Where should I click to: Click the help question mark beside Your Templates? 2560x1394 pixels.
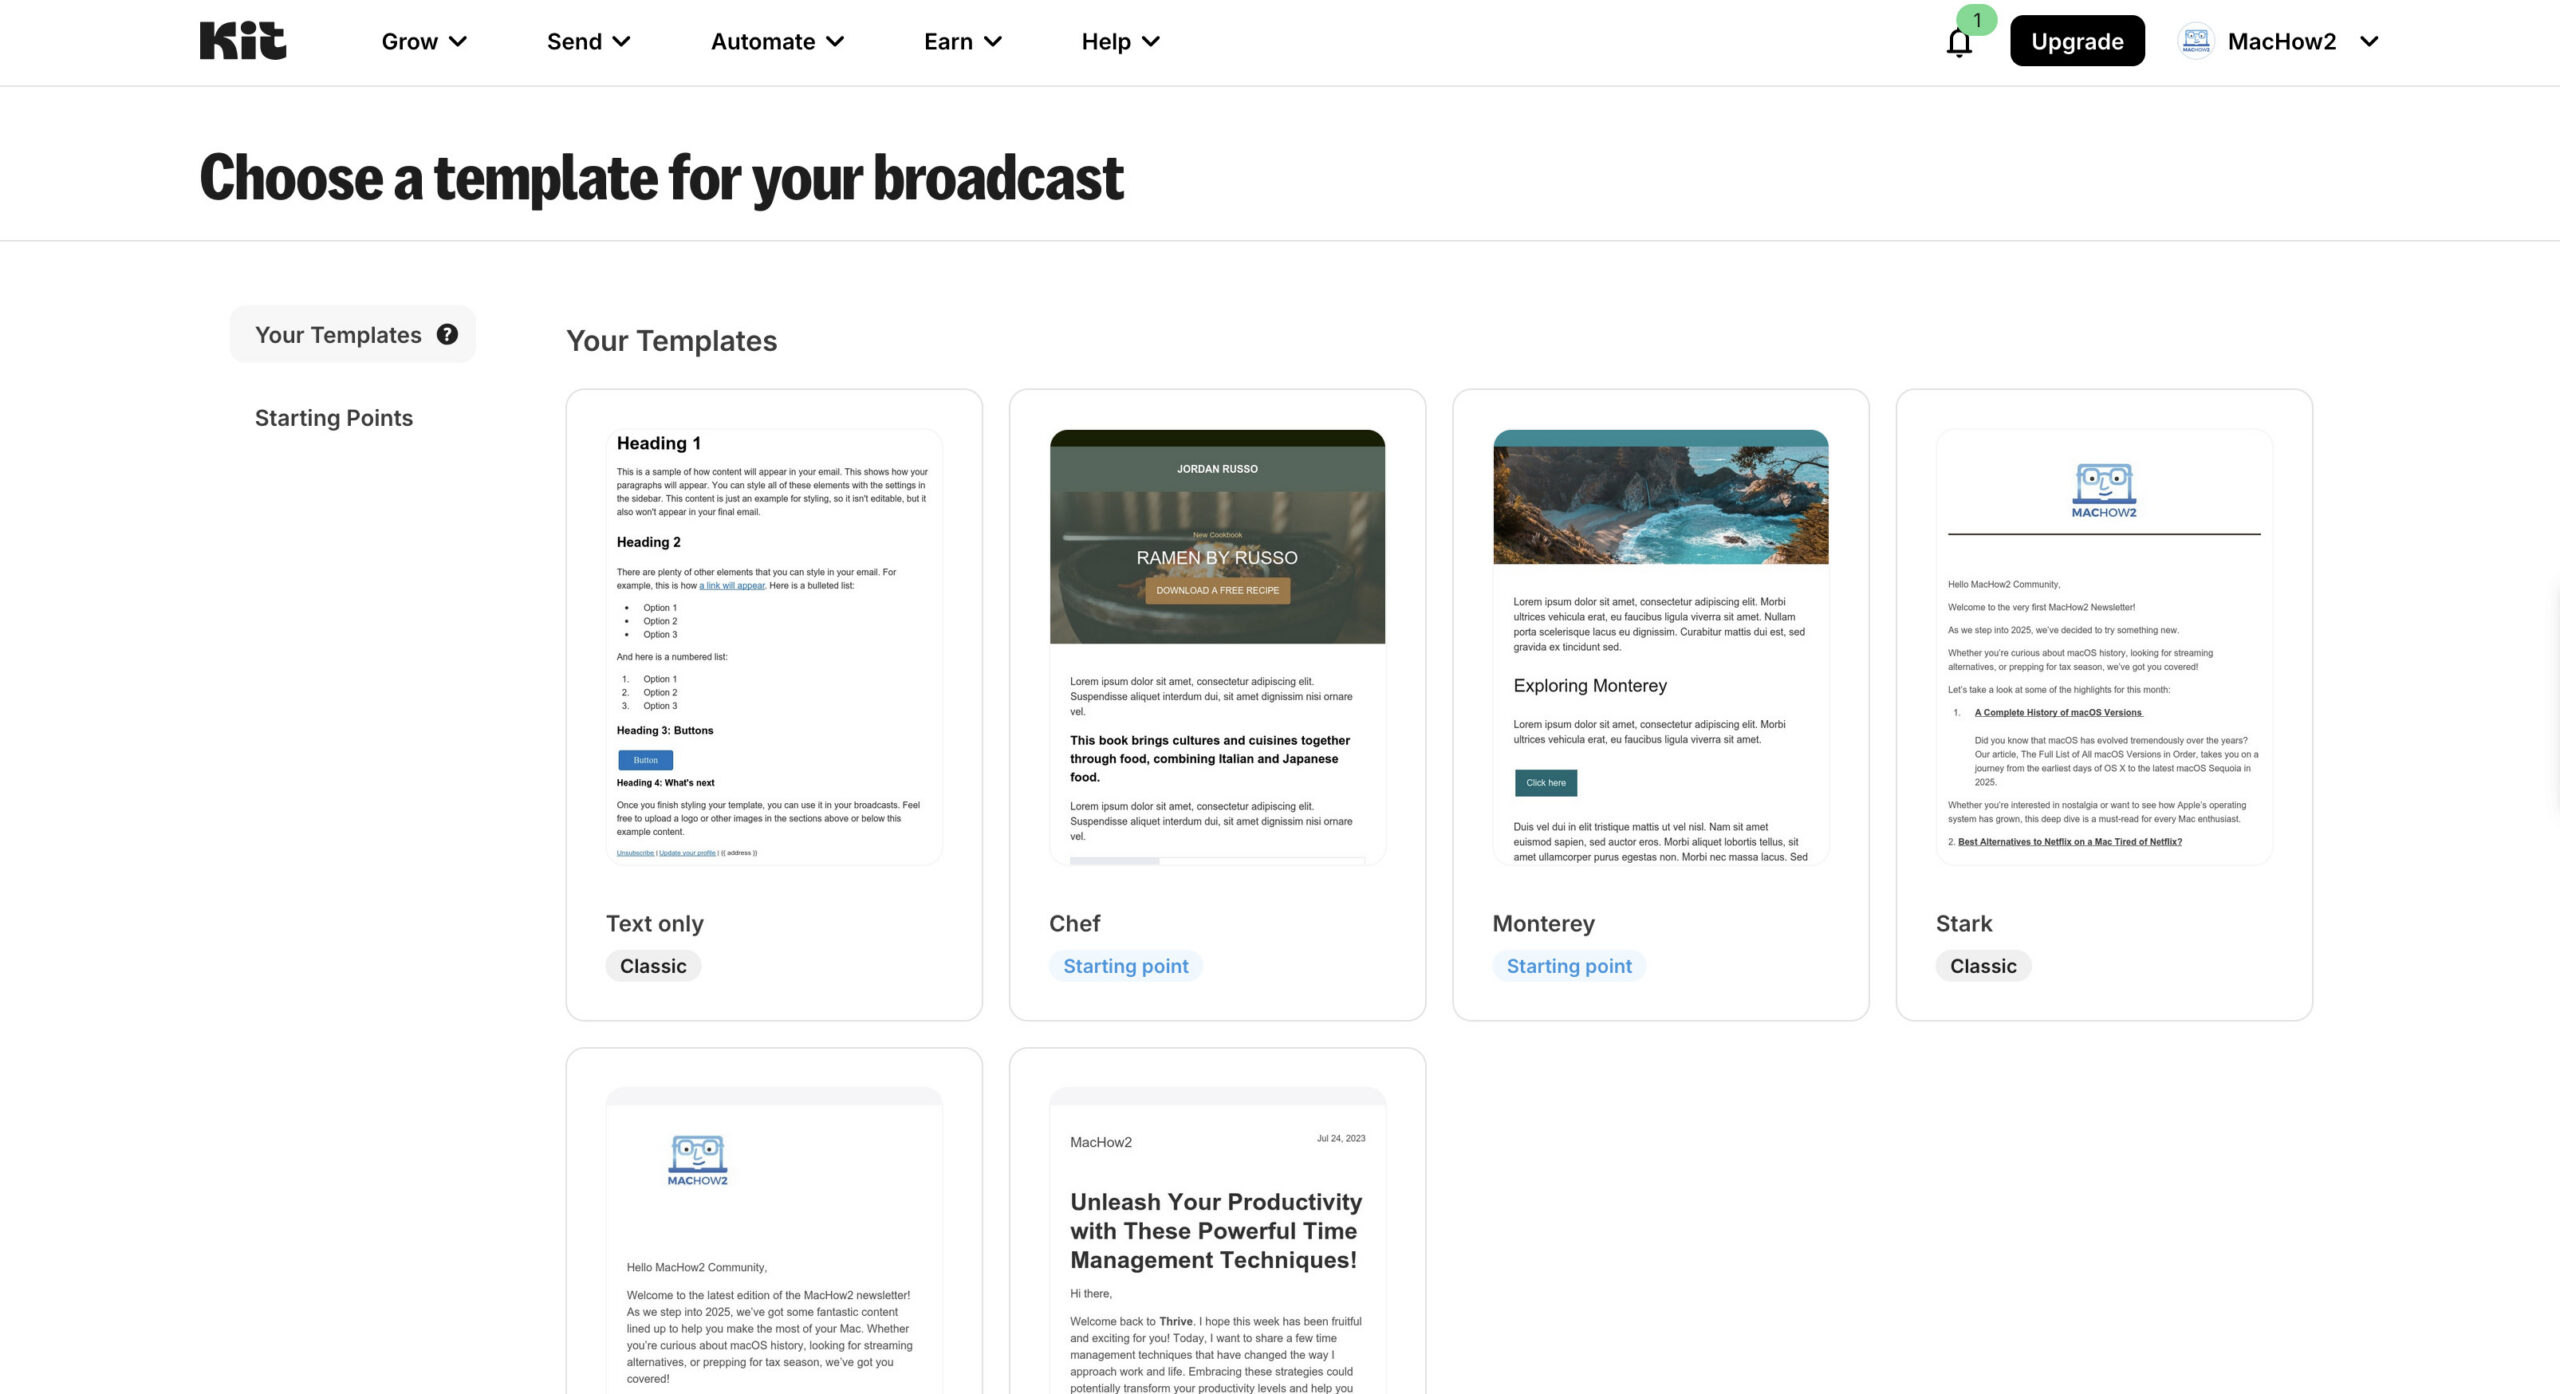[x=447, y=334]
